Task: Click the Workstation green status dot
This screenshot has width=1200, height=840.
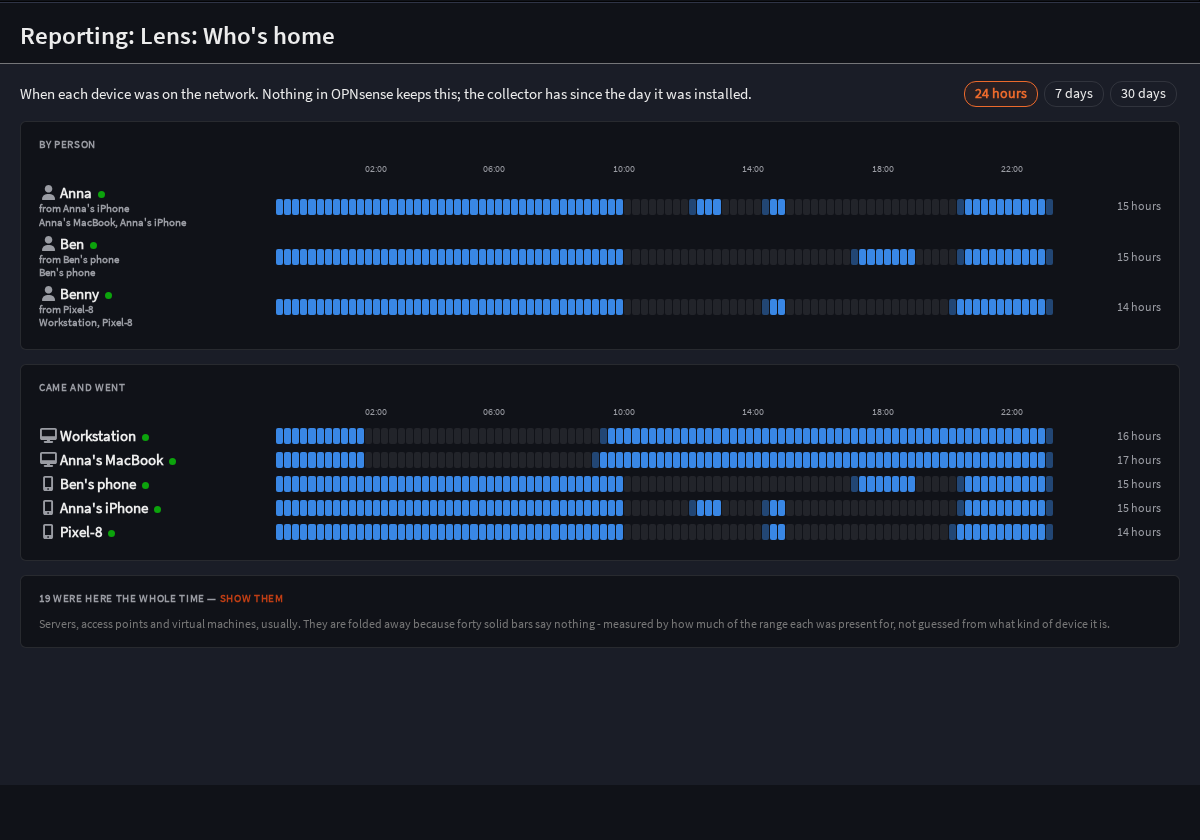Action: pyautogui.click(x=146, y=437)
